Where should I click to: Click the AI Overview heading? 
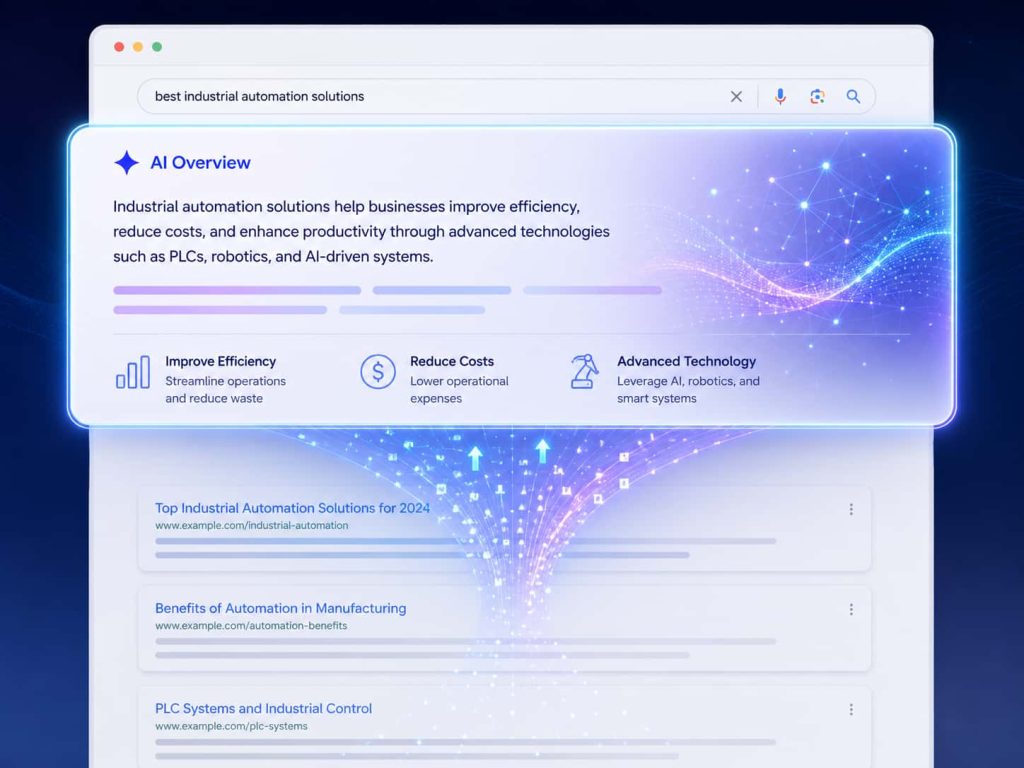pyautogui.click(x=200, y=163)
